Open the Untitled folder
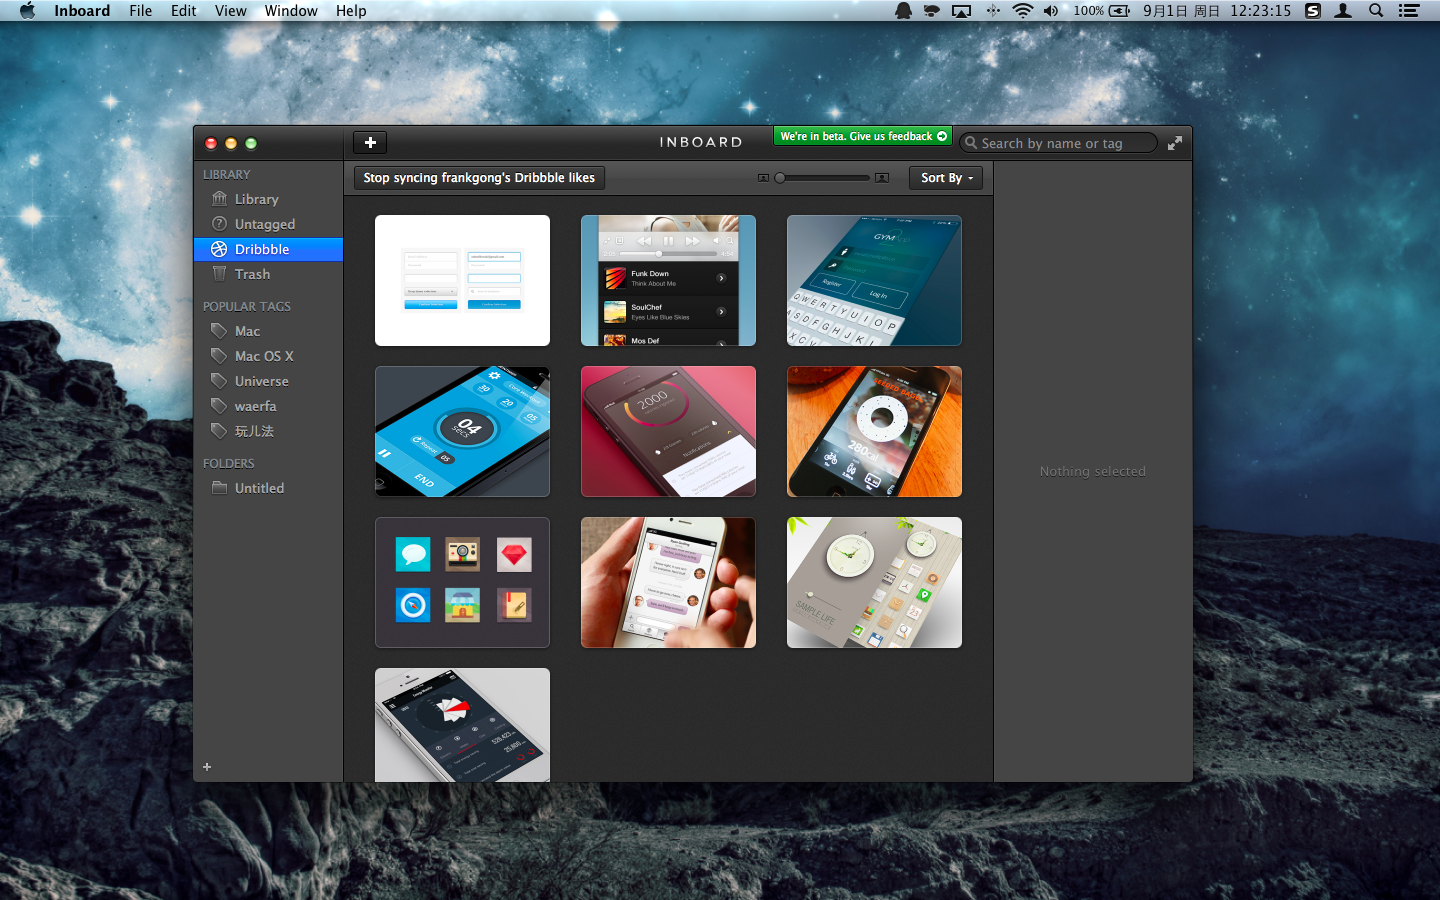 (259, 488)
